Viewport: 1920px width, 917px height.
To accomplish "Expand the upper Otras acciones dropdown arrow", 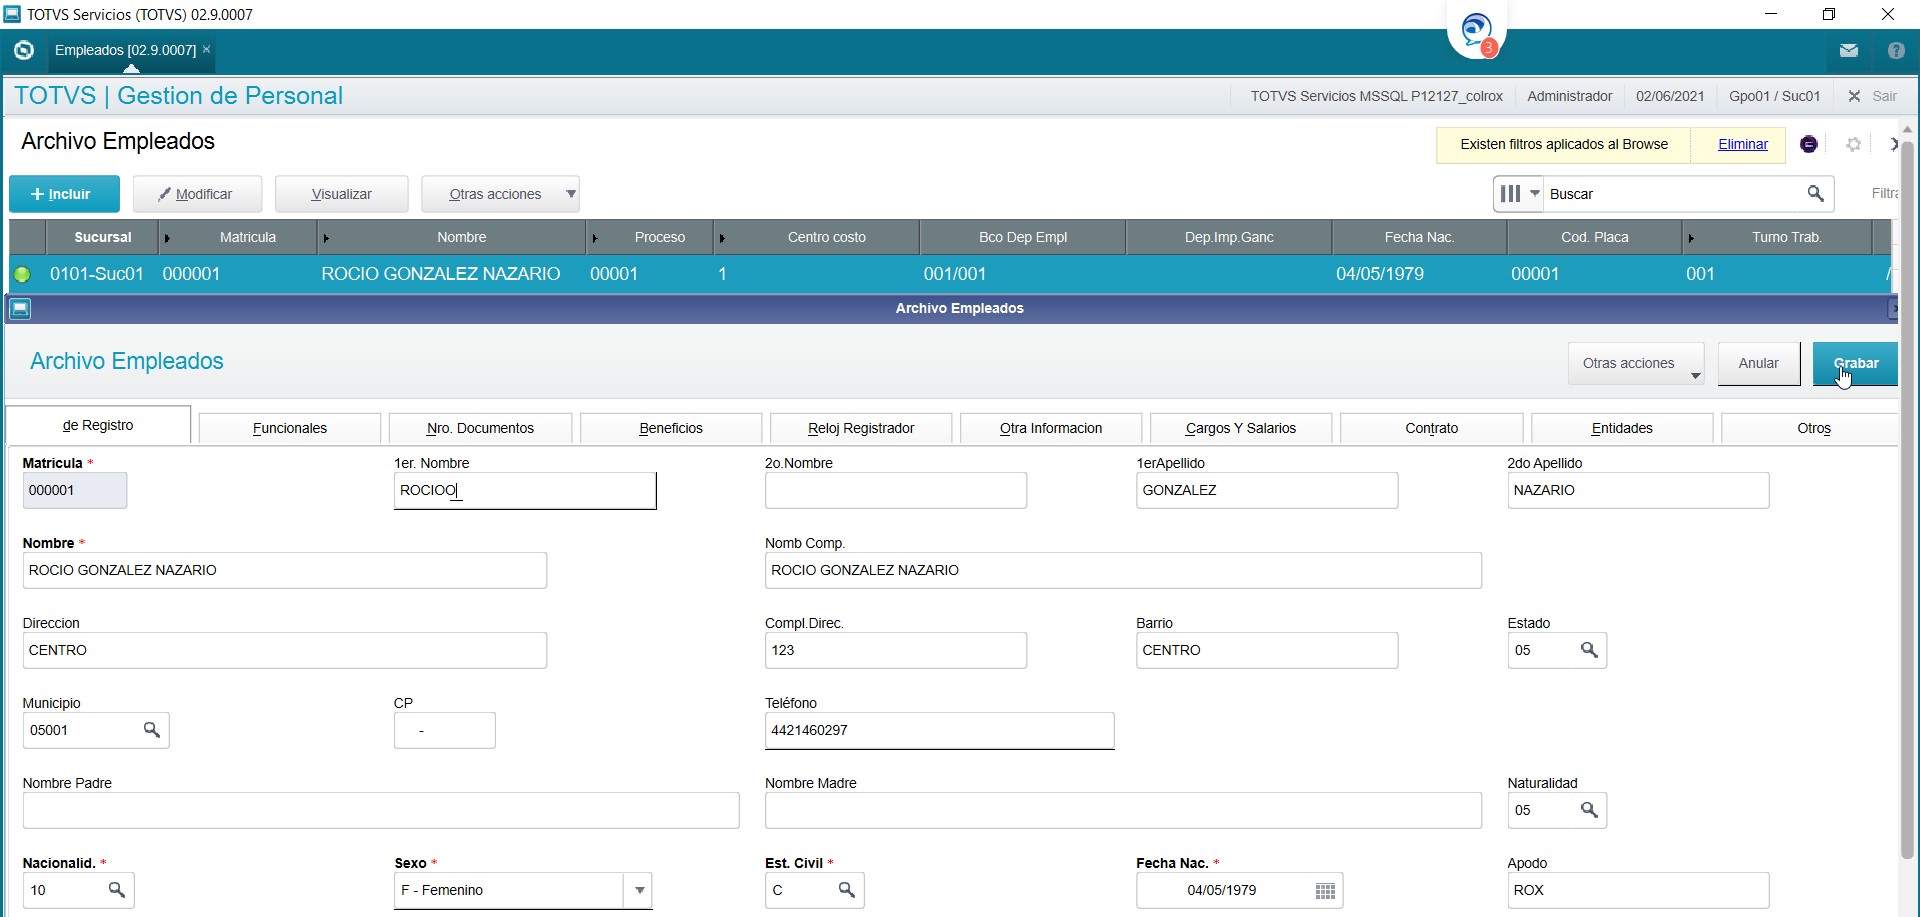I will pos(571,194).
